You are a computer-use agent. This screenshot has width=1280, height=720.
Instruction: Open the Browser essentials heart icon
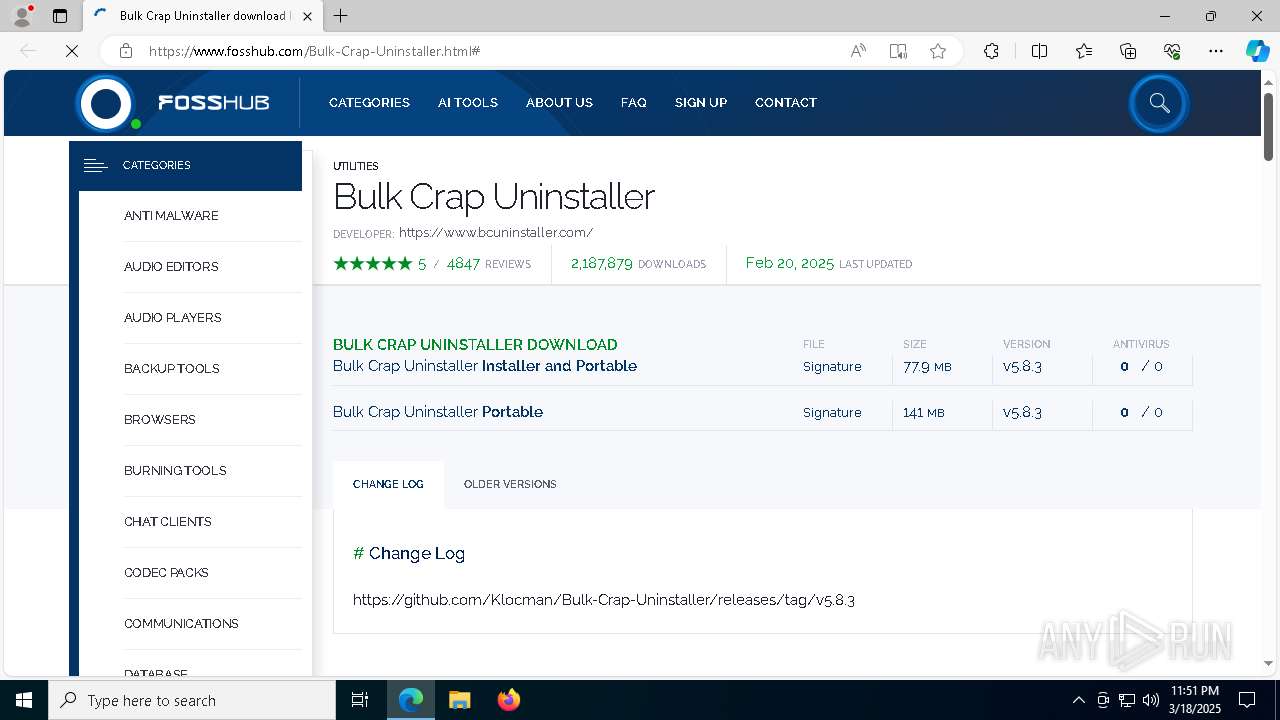click(1172, 51)
